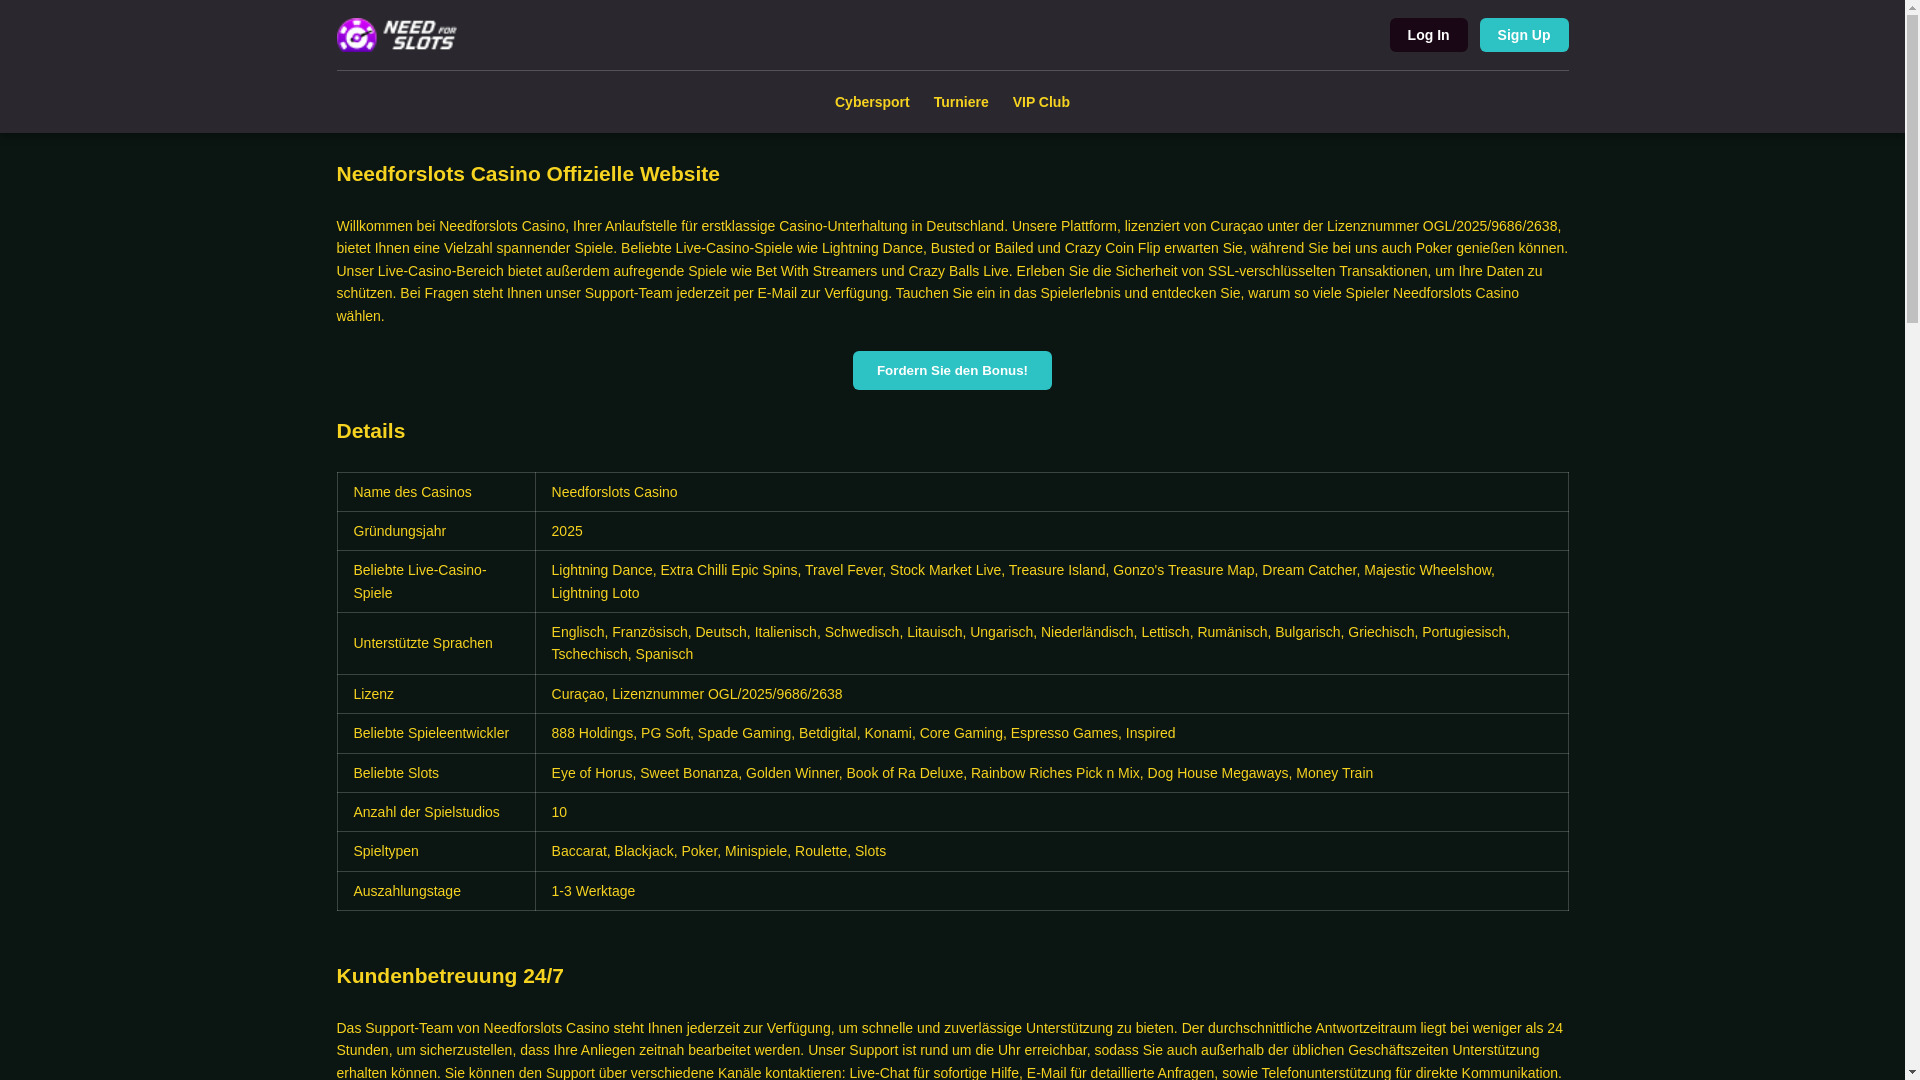The height and width of the screenshot is (1080, 1920).
Task: Click the Willkommen bei Needforslots intro paragraph
Action: coord(952,271)
